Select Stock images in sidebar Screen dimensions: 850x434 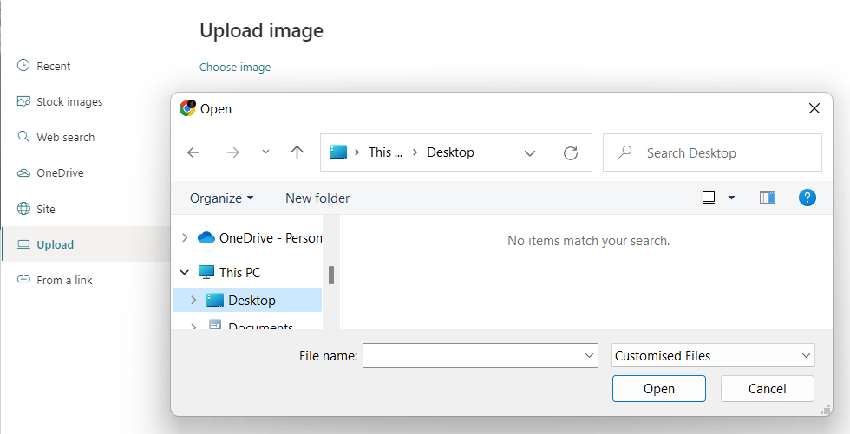tap(69, 102)
